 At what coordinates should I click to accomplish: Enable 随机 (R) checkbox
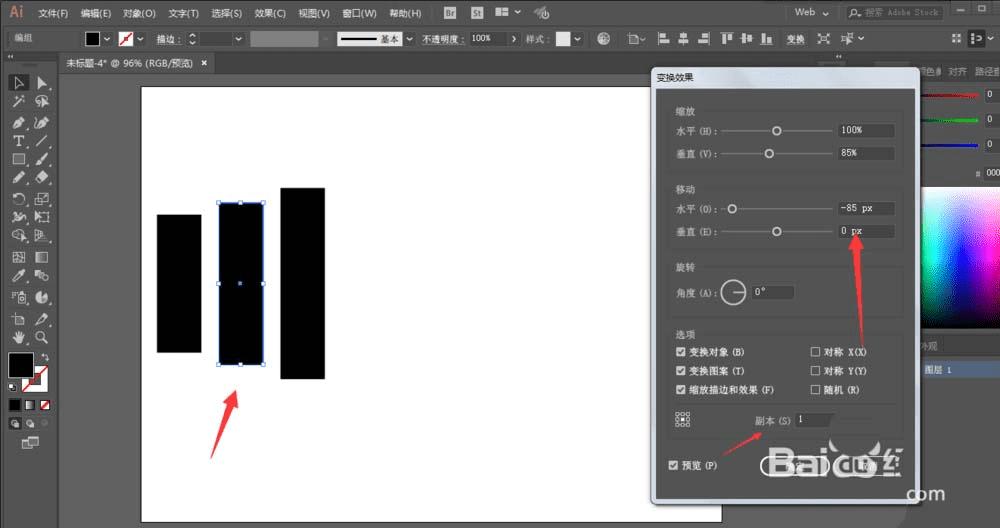click(815, 390)
